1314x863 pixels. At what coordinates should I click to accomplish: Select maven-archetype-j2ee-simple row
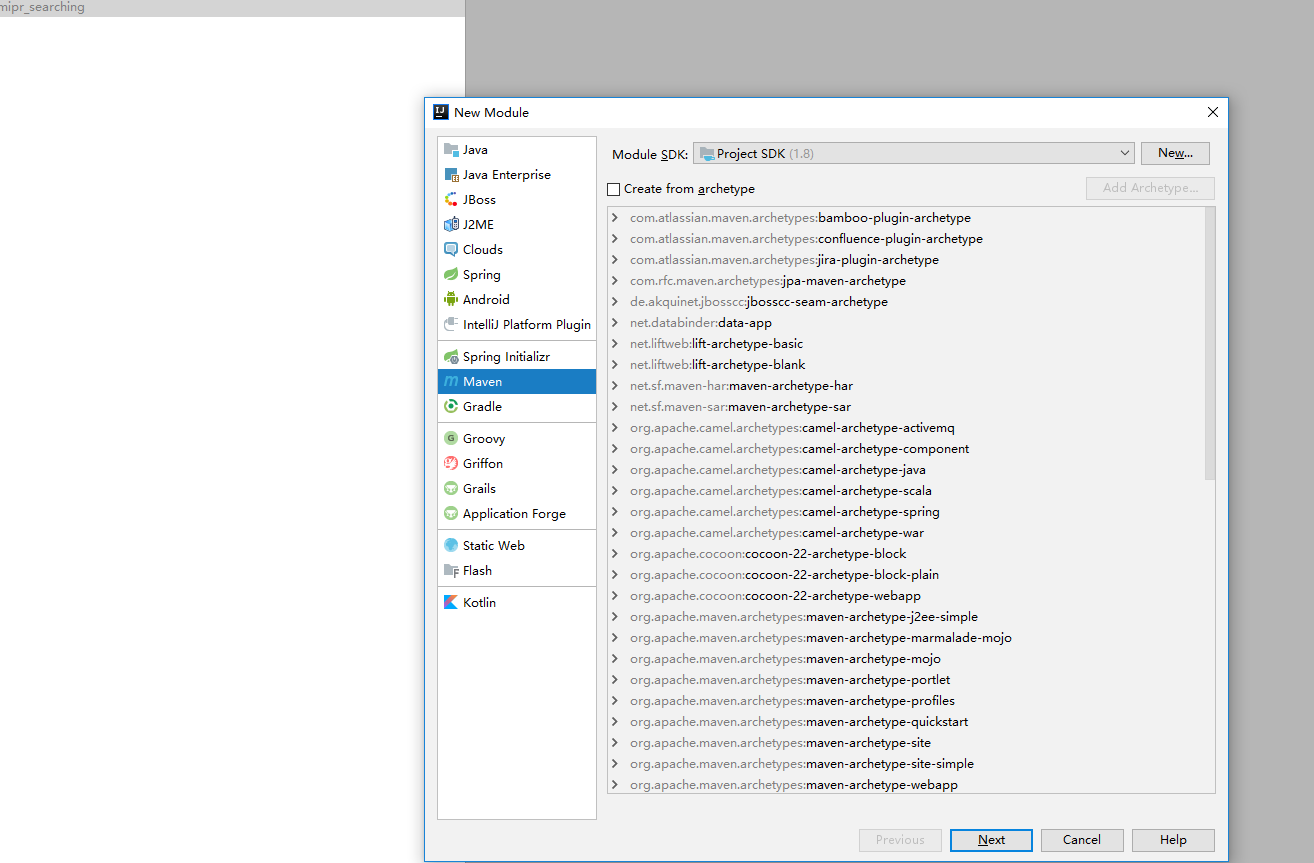click(906, 617)
